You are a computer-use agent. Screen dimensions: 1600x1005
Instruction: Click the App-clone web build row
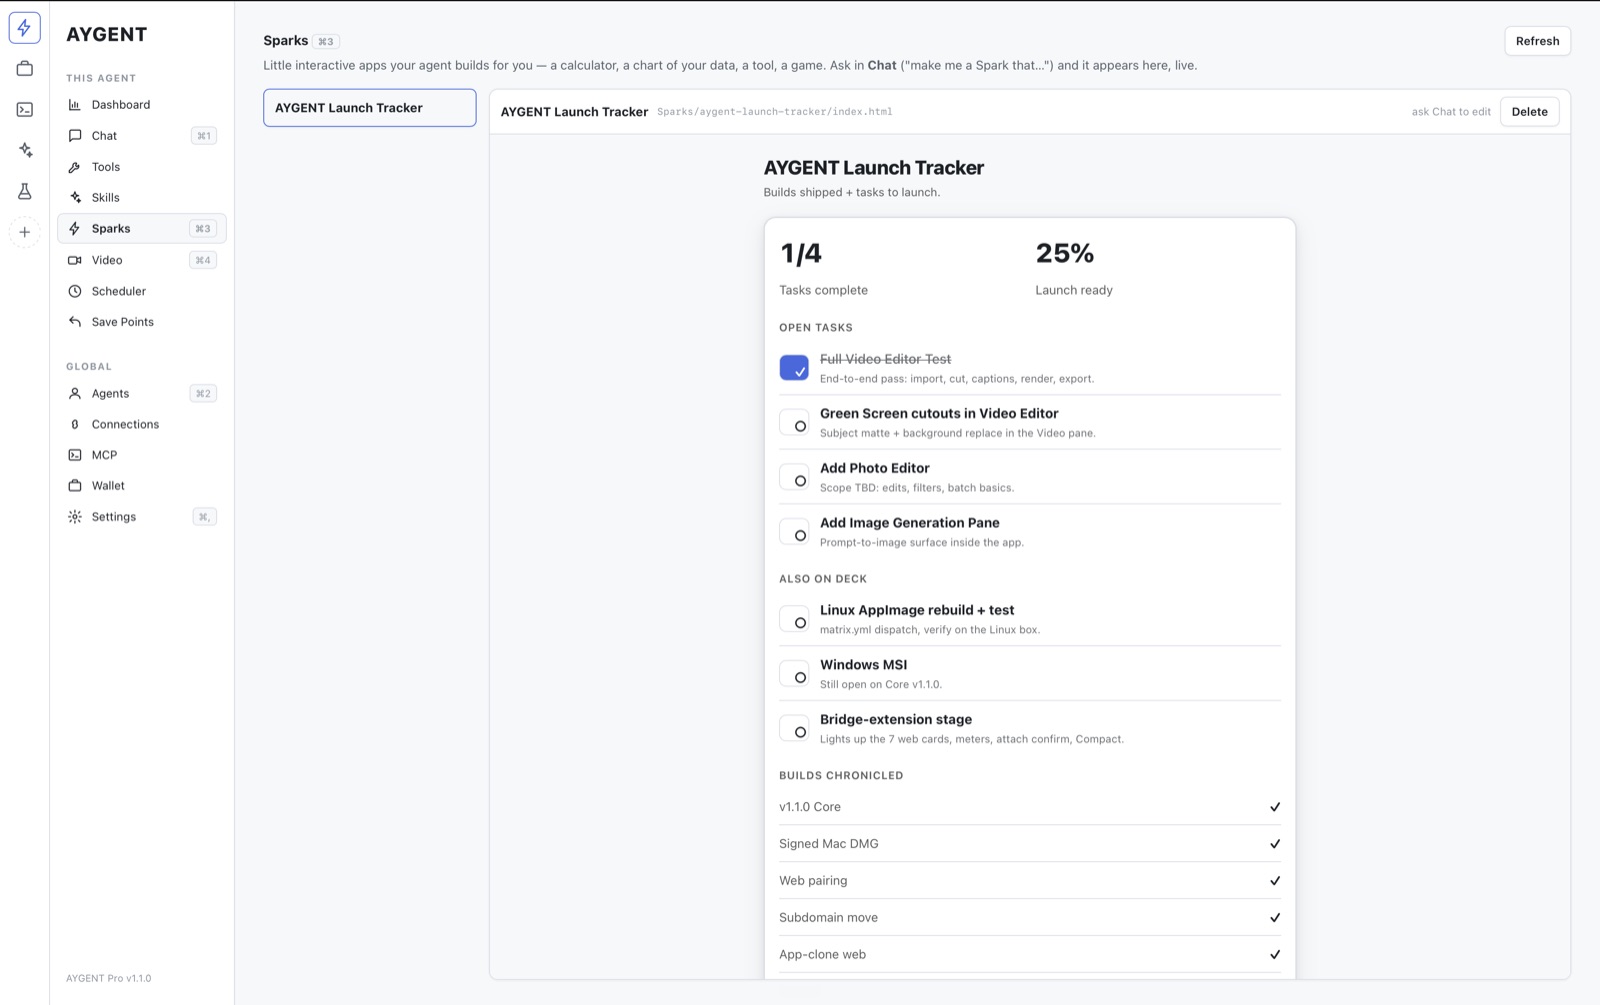coord(1030,955)
